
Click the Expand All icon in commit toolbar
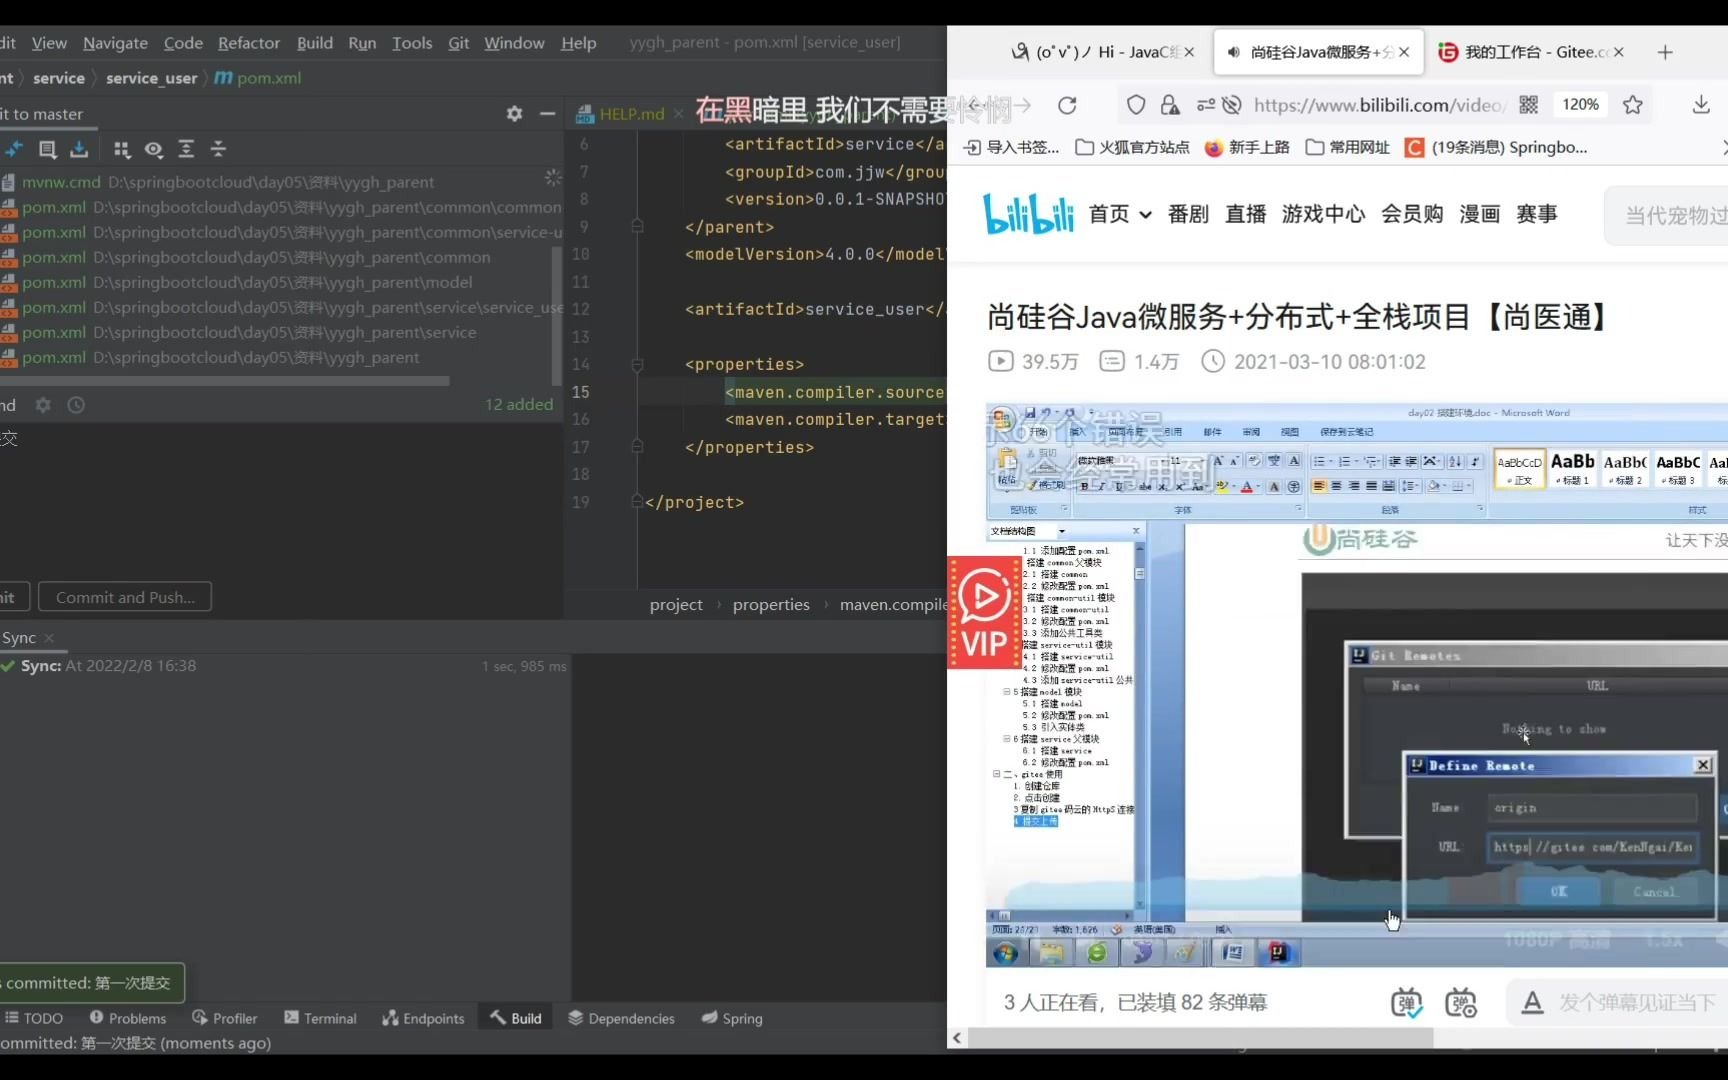tap(186, 149)
